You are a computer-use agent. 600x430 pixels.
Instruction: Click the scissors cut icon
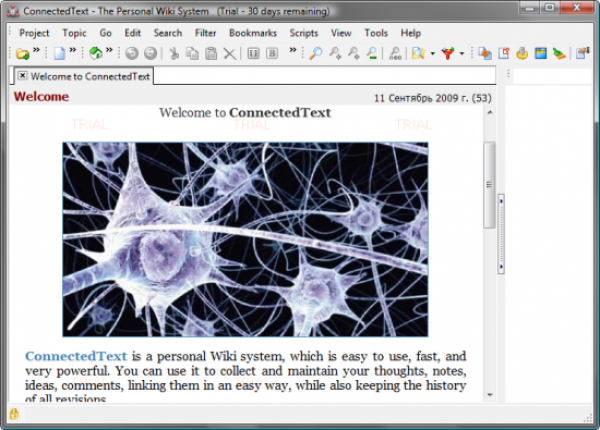point(173,53)
